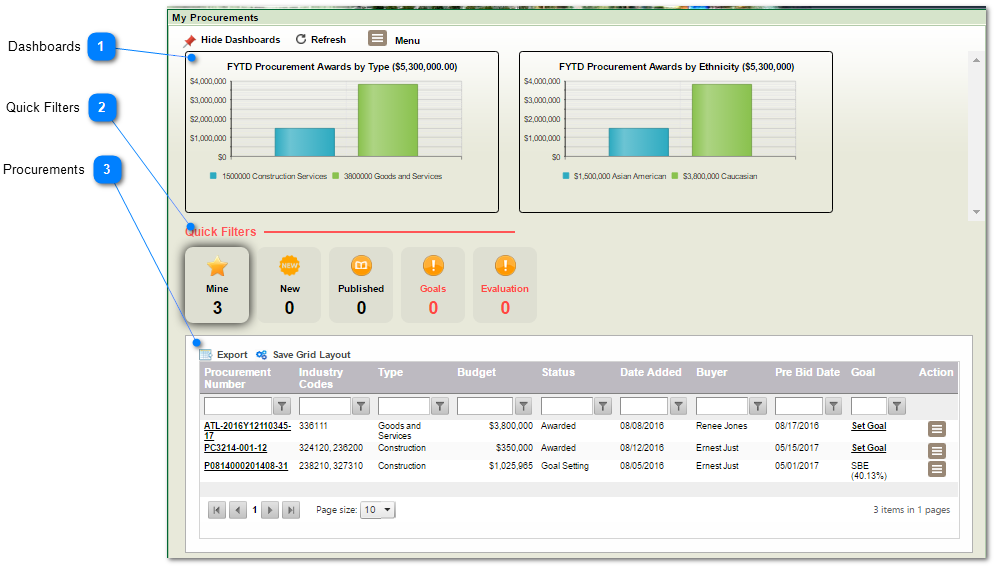Click the Save Grid Layout icon
This screenshot has width=996, height=568.
(x=262, y=355)
